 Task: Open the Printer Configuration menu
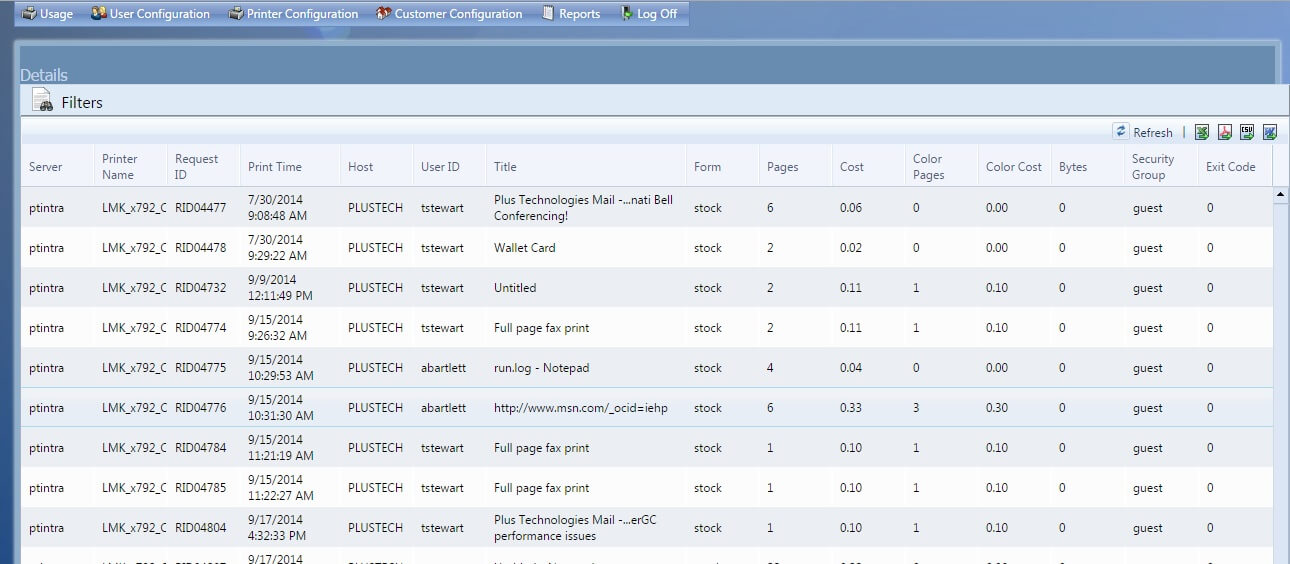(293, 14)
